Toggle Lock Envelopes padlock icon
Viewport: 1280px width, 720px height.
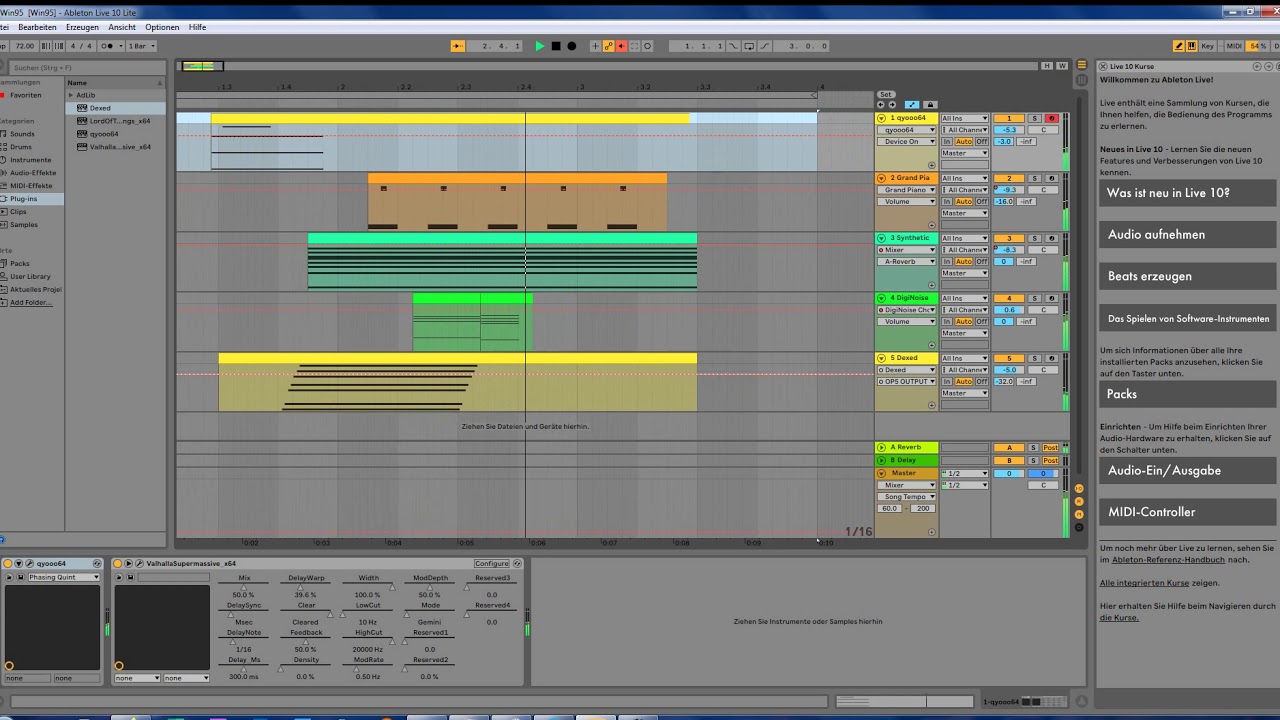[930, 105]
